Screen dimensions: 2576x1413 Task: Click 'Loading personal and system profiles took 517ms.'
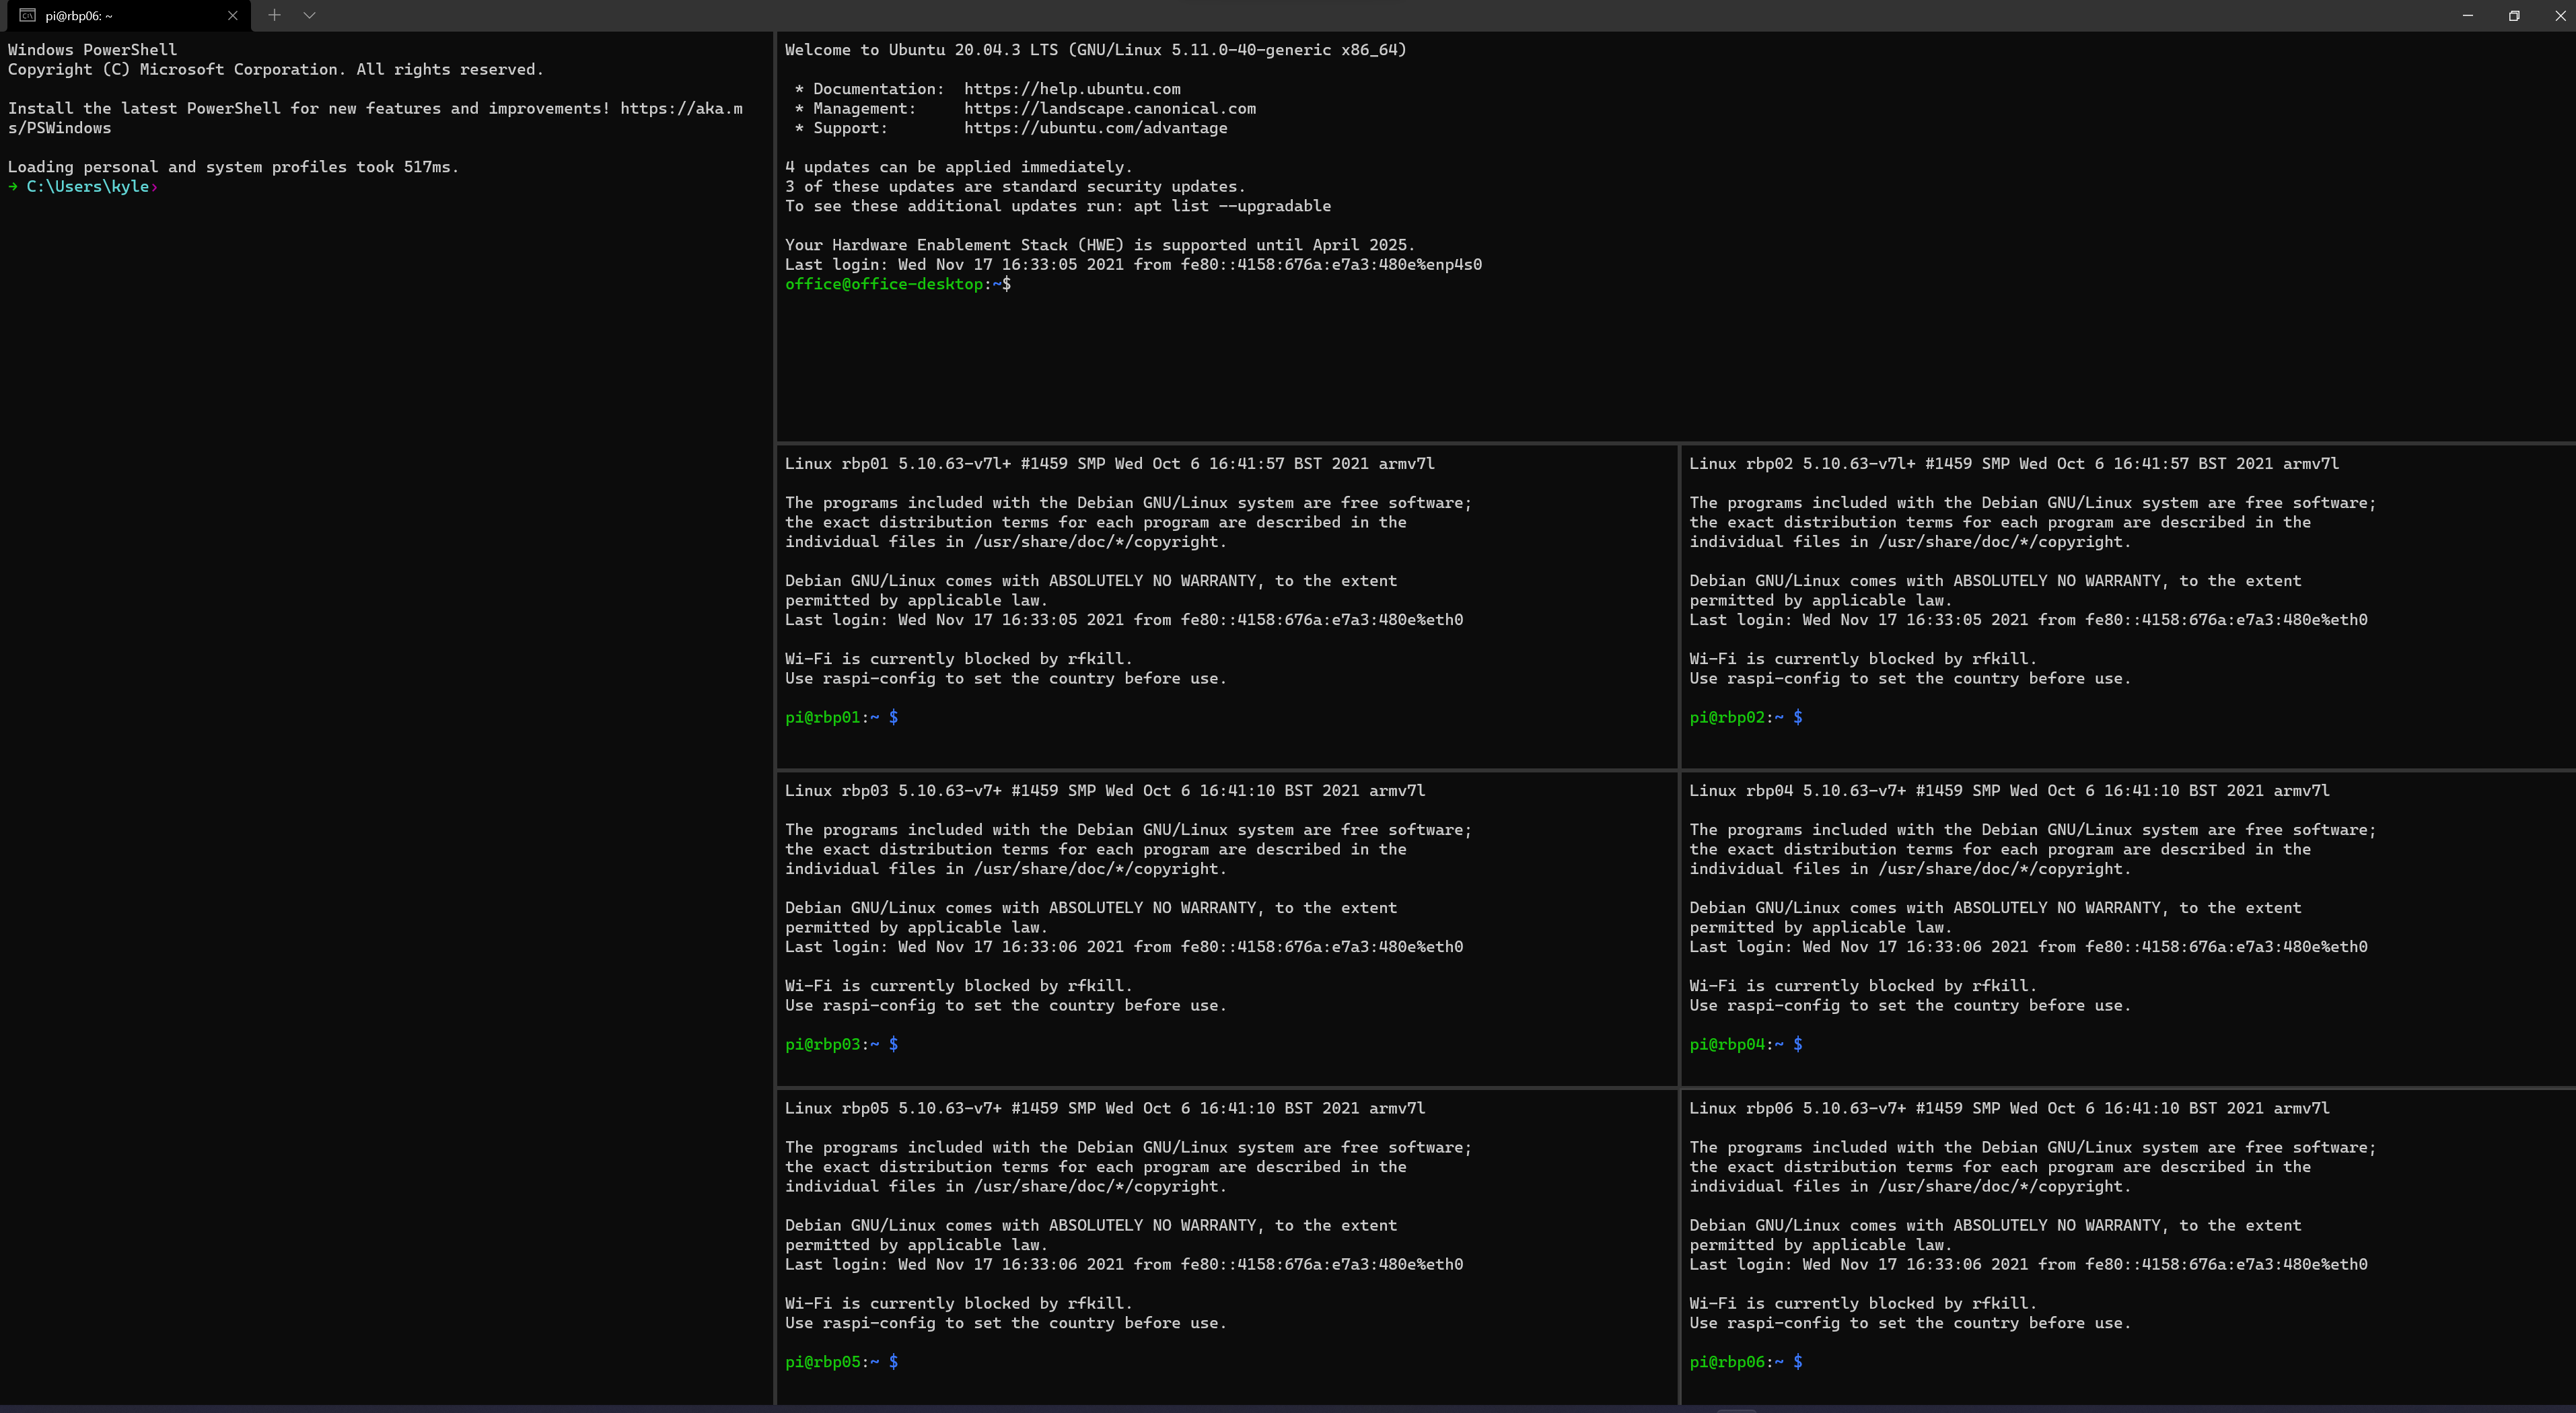click(233, 167)
